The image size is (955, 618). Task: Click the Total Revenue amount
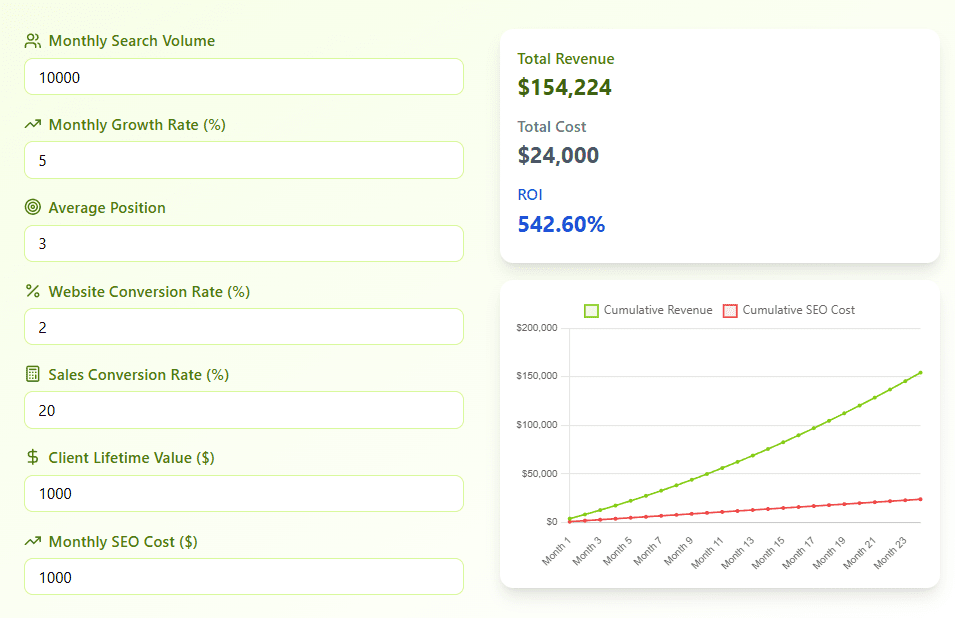point(565,87)
